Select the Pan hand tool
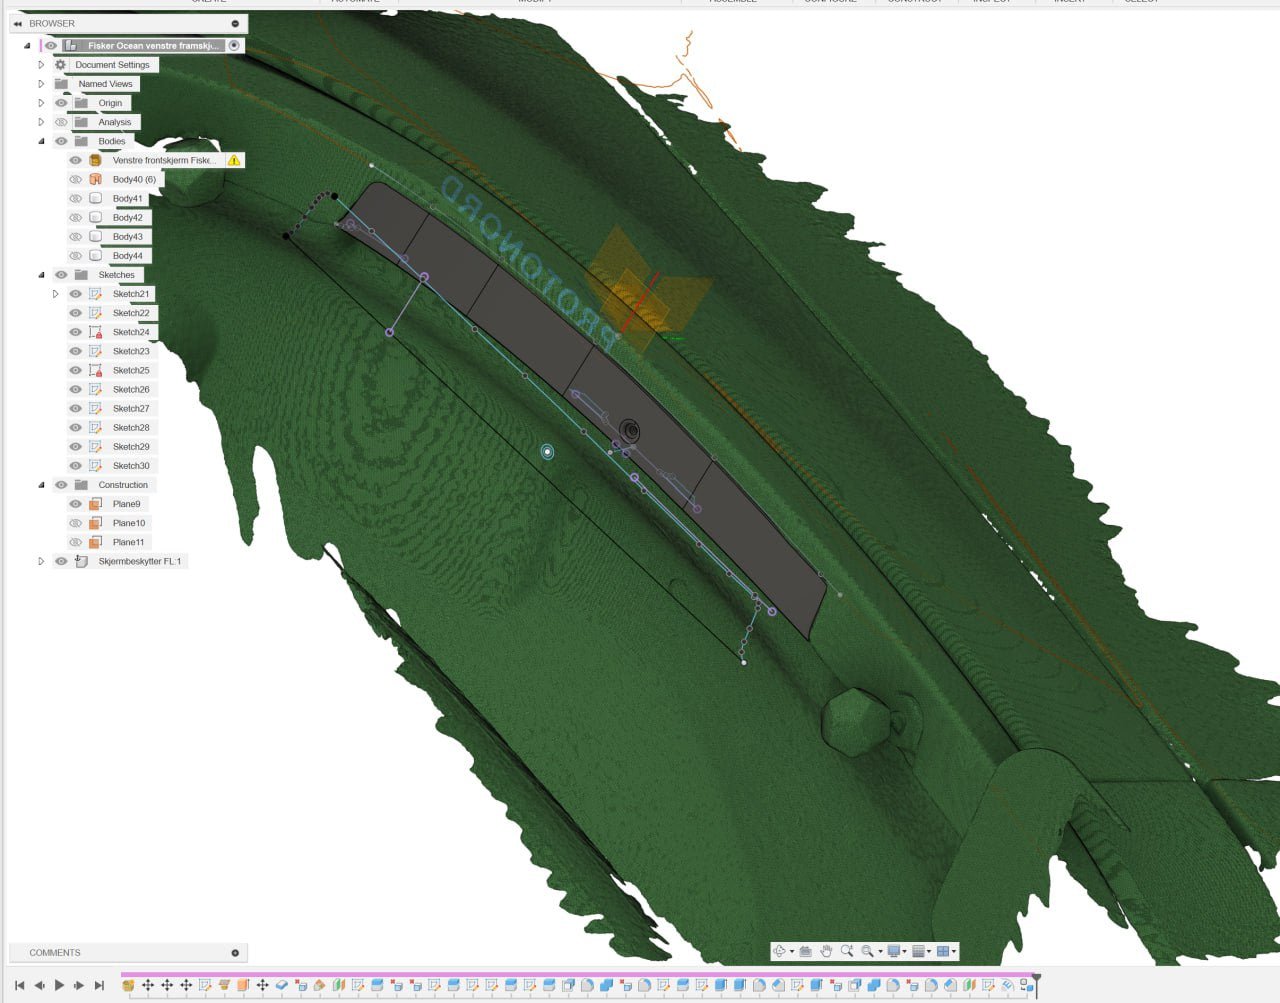Image resolution: width=1280 pixels, height=1003 pixels. [826, 951]
